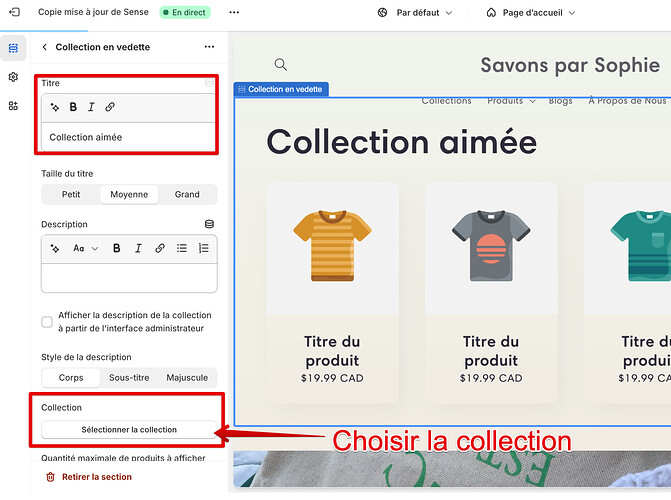The width and height of the screenshot is (671, 500).
Task: Click Titre du produit under the grey shirt
Action: [491, 351]
